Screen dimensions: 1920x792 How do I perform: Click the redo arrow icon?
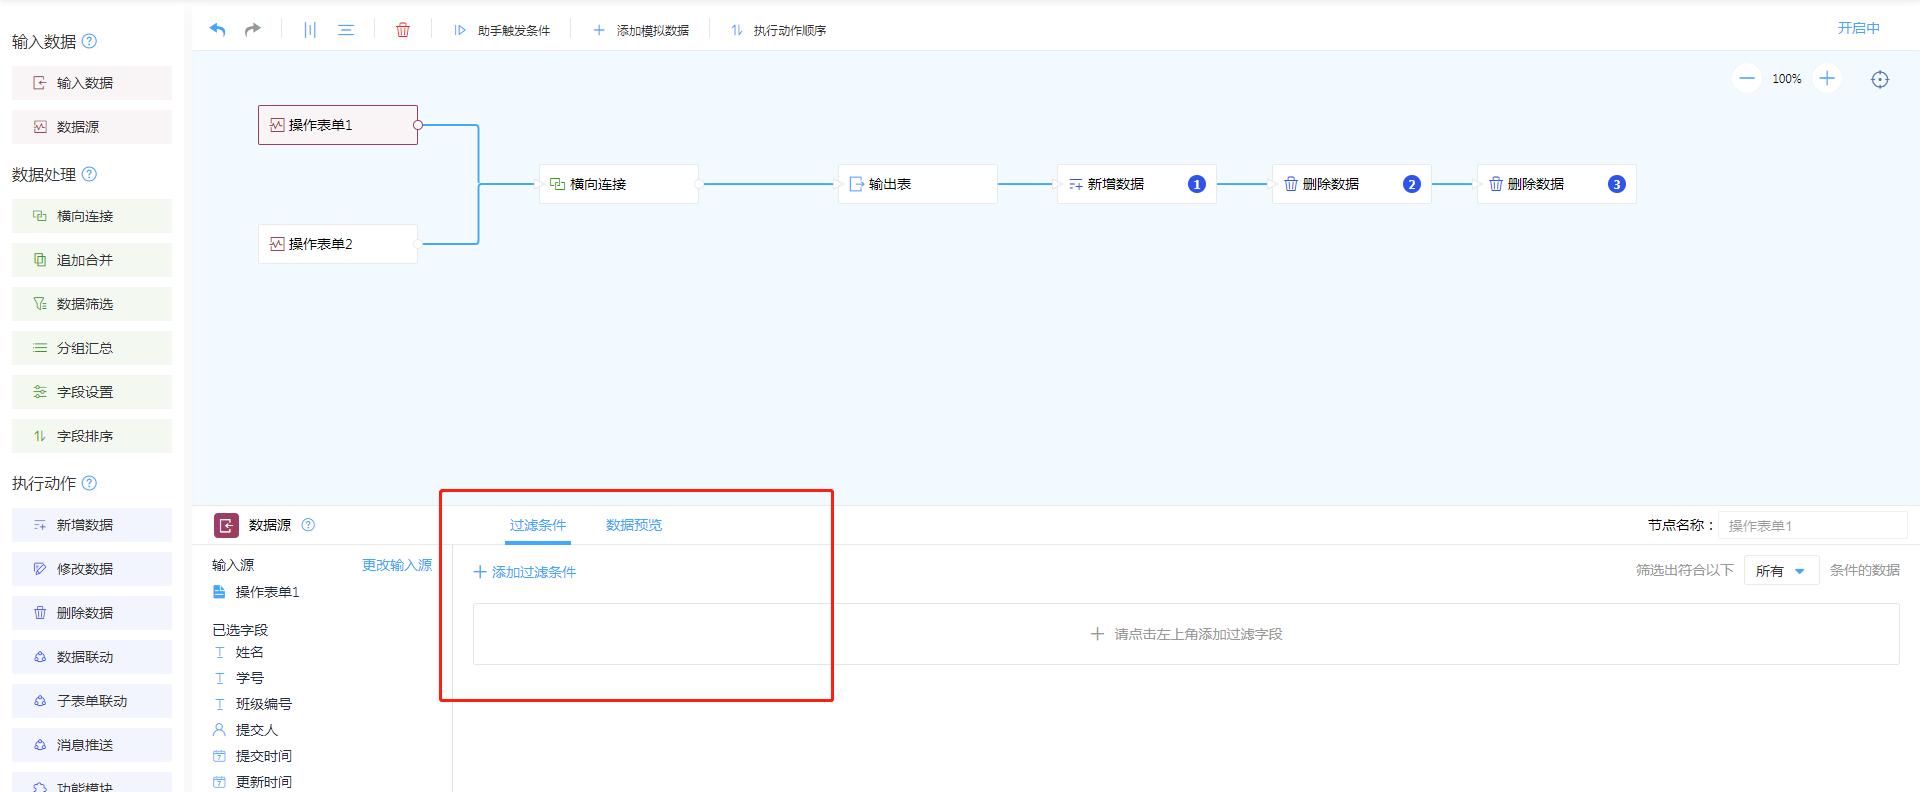253,30
